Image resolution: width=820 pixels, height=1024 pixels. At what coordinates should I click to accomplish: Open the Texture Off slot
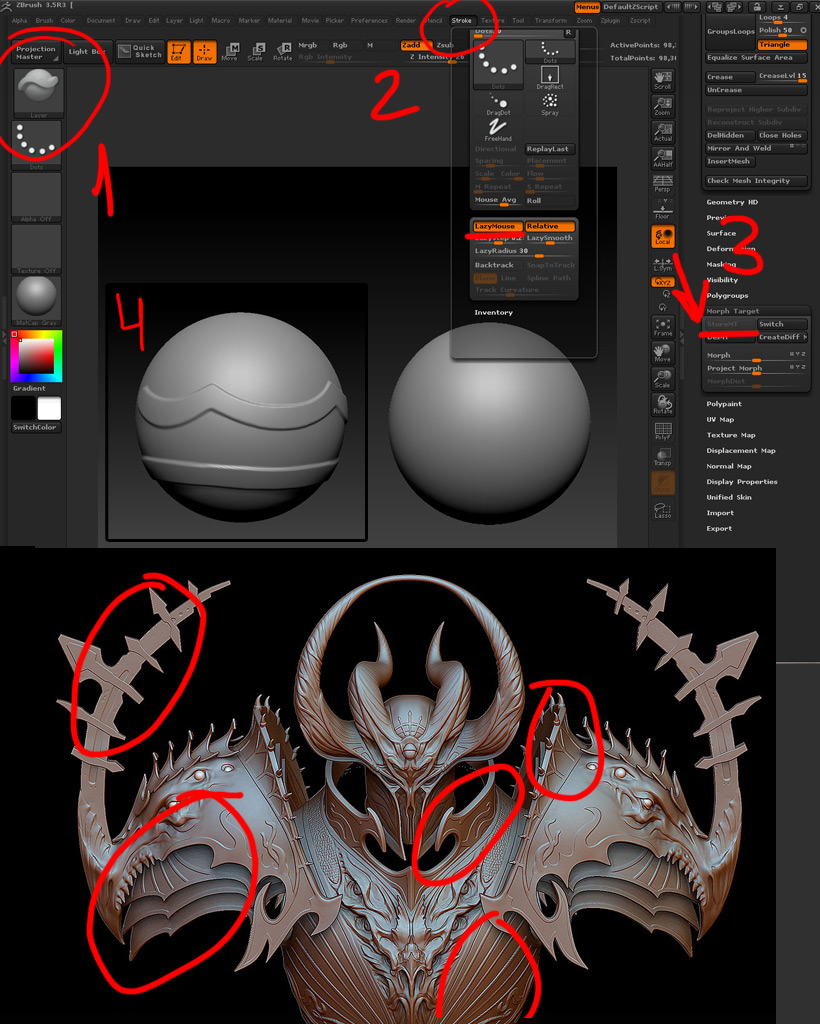[x=37, y=249]
